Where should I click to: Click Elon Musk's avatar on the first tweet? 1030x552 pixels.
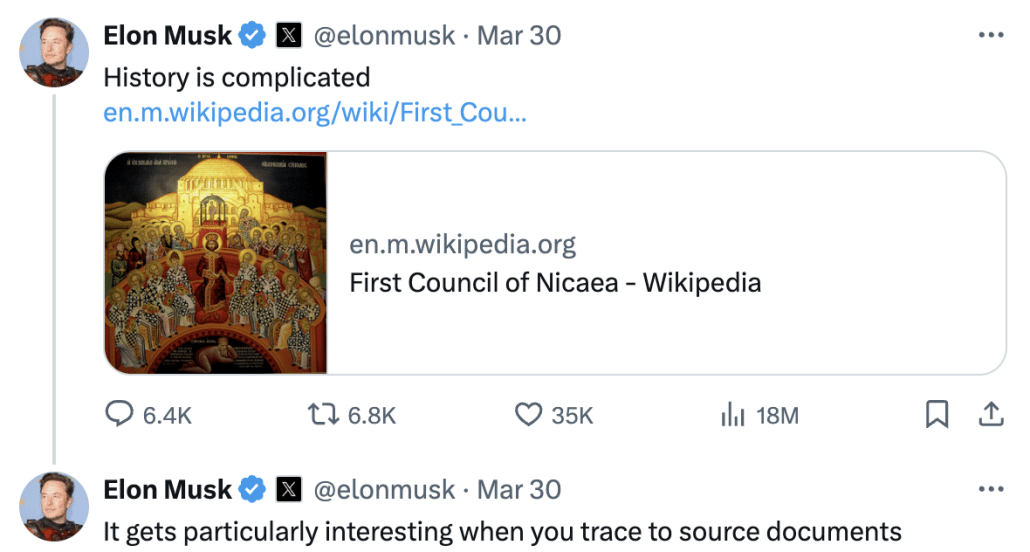tap(54, 52)
